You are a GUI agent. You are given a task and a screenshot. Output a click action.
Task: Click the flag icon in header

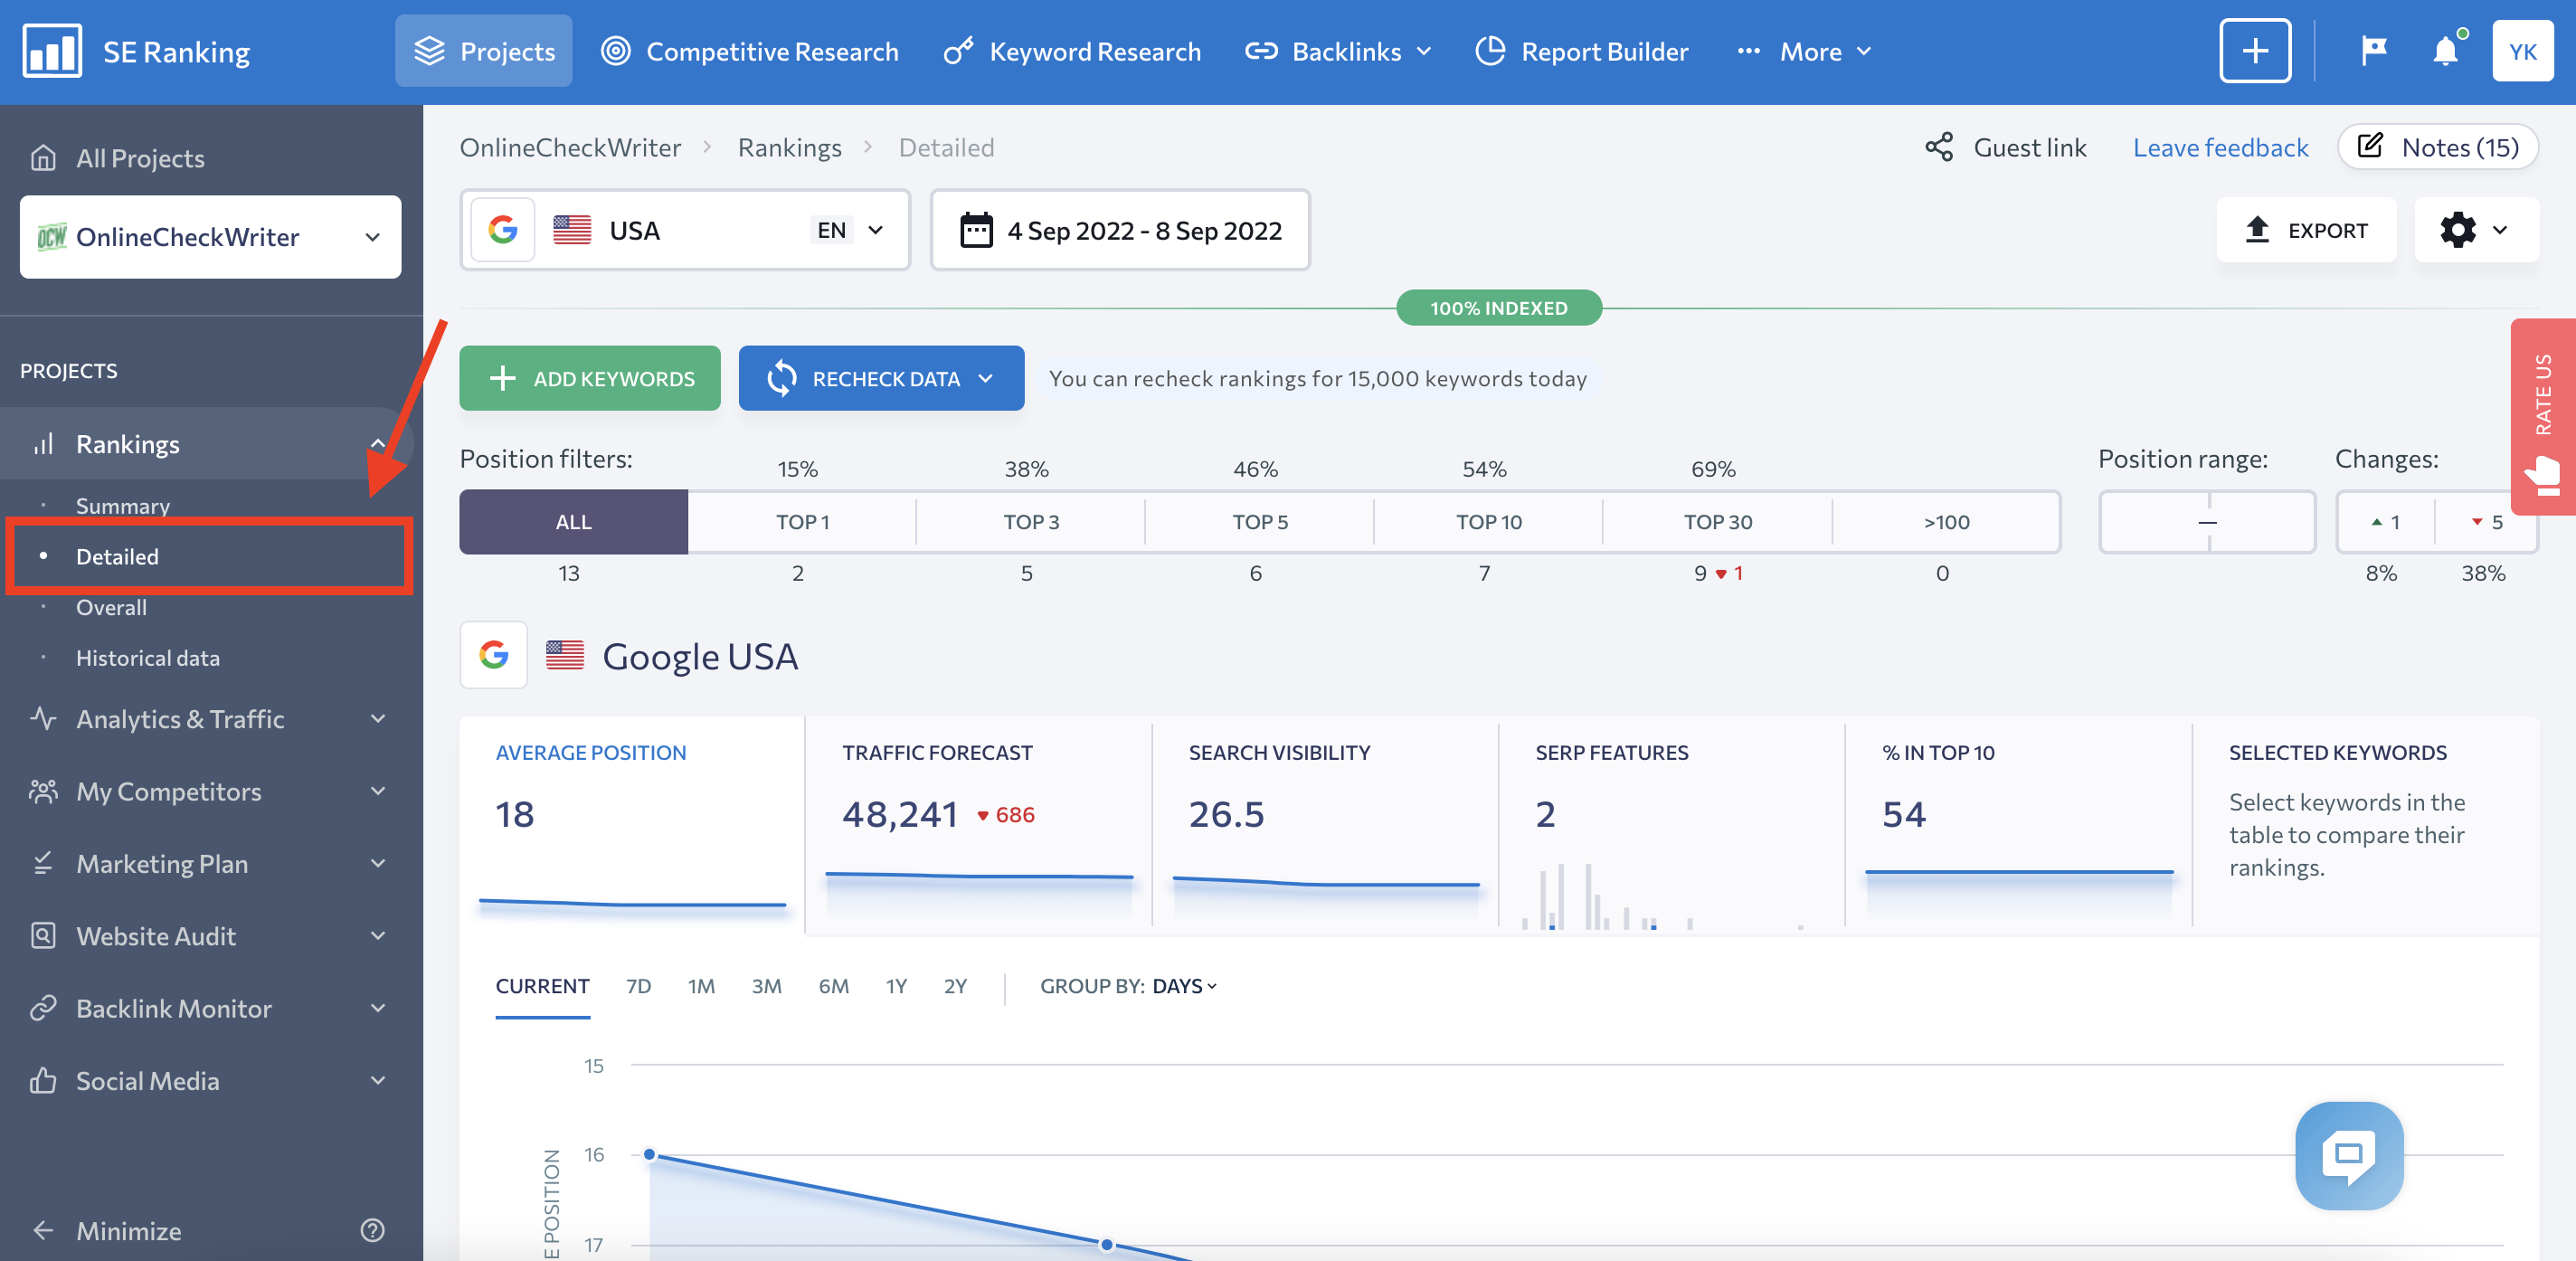pyautogui.click(x=2374, y=51)
